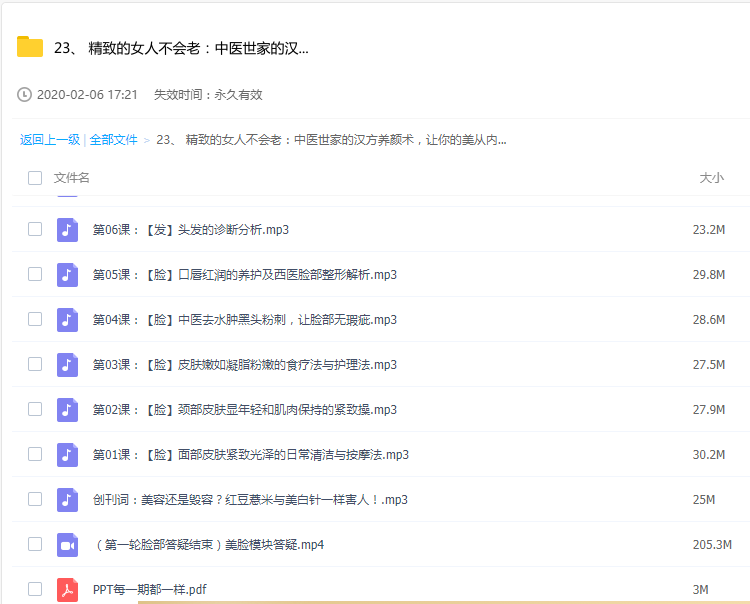Click the 25M size value

click(704, 500)
